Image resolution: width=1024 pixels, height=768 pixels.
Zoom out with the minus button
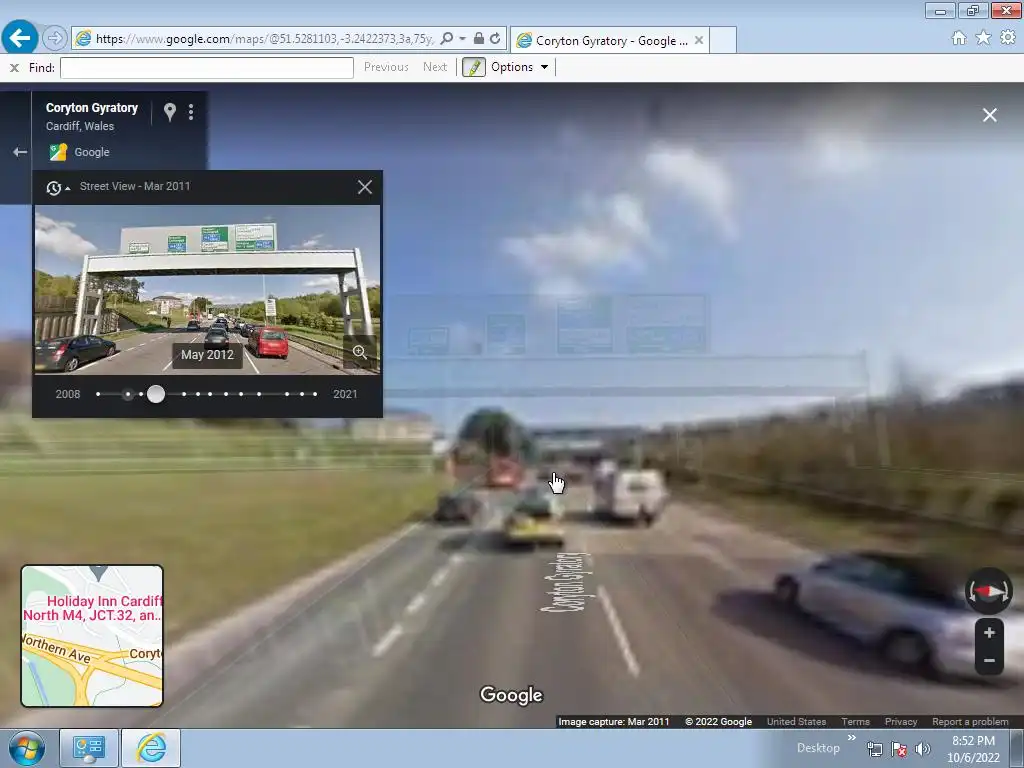point(989,660)
